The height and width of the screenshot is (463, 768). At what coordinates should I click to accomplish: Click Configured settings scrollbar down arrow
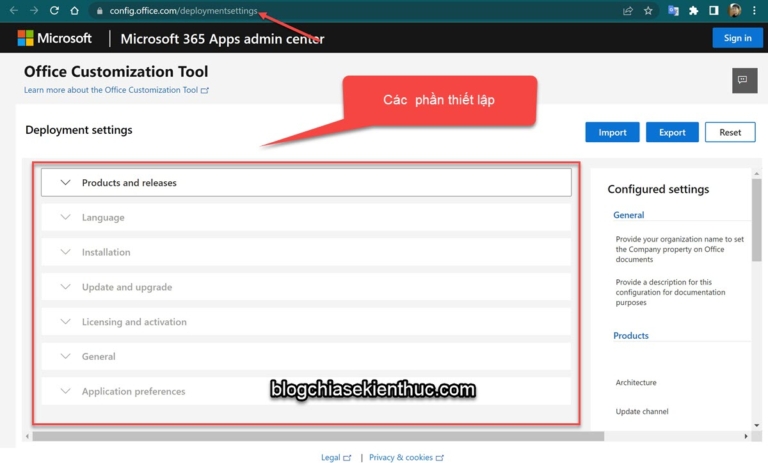(757, 425)
